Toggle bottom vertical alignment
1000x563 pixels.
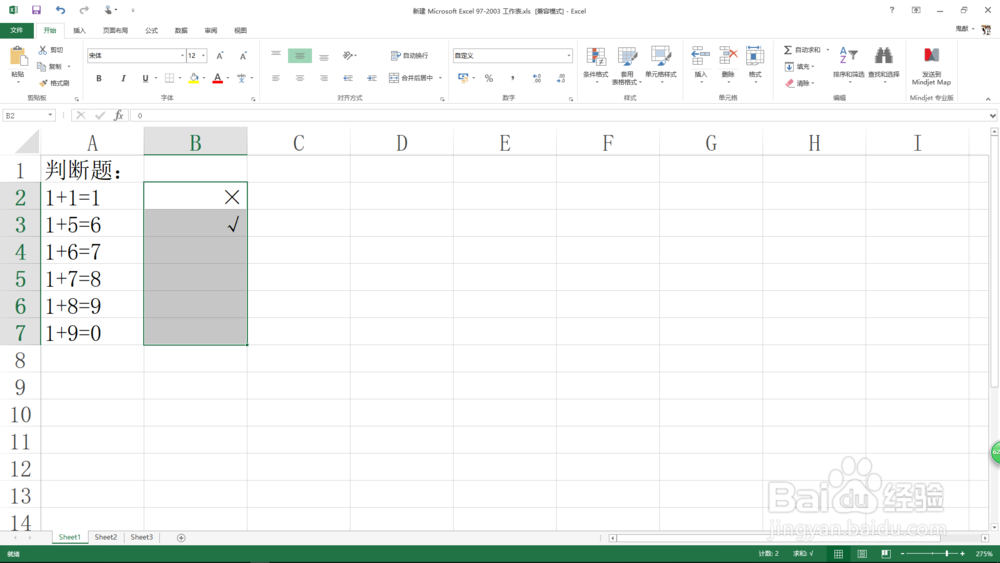pyautogui.click(x=324, y=55)
